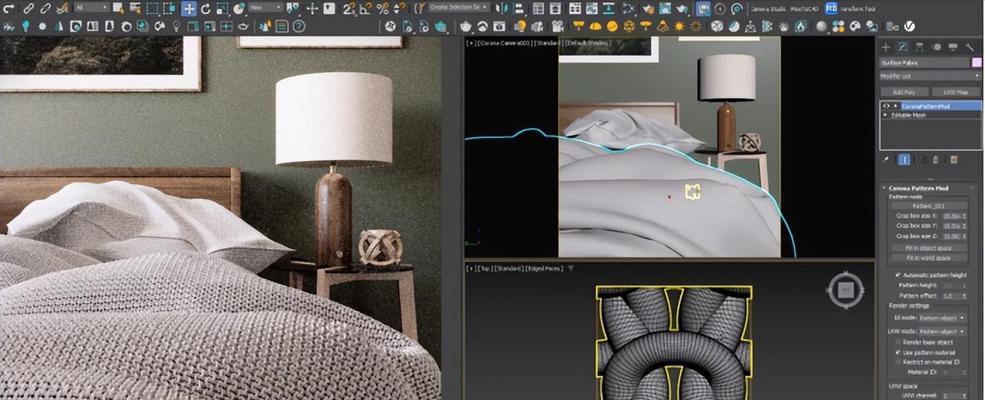
Task: Toggle CoronaPatternMod eye visibility
Action: coord(886,106)
